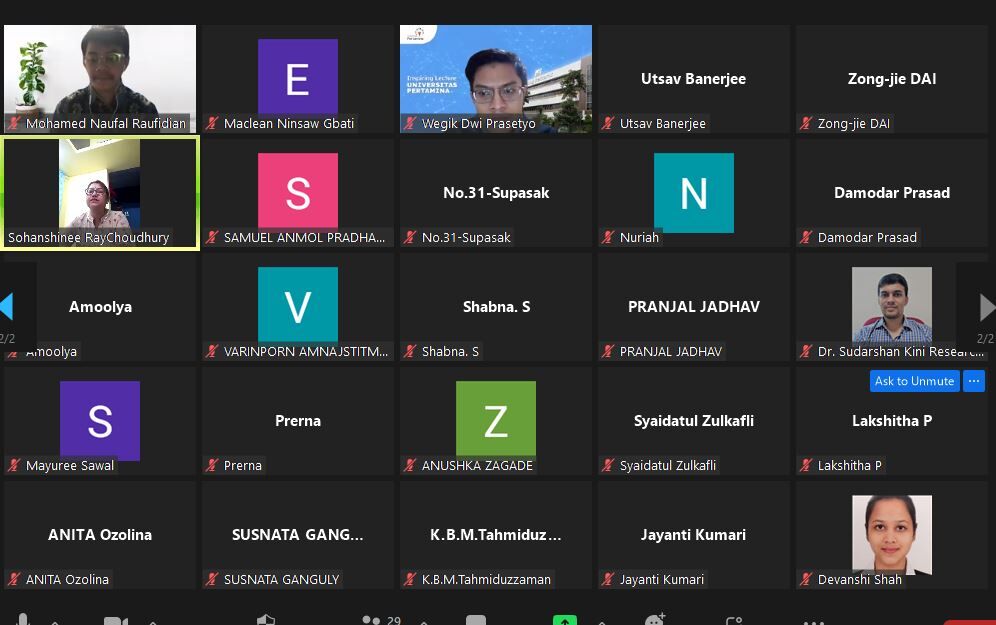Select Sohanshinee RayChoudhury's highlighted video tile

(100, 192)
